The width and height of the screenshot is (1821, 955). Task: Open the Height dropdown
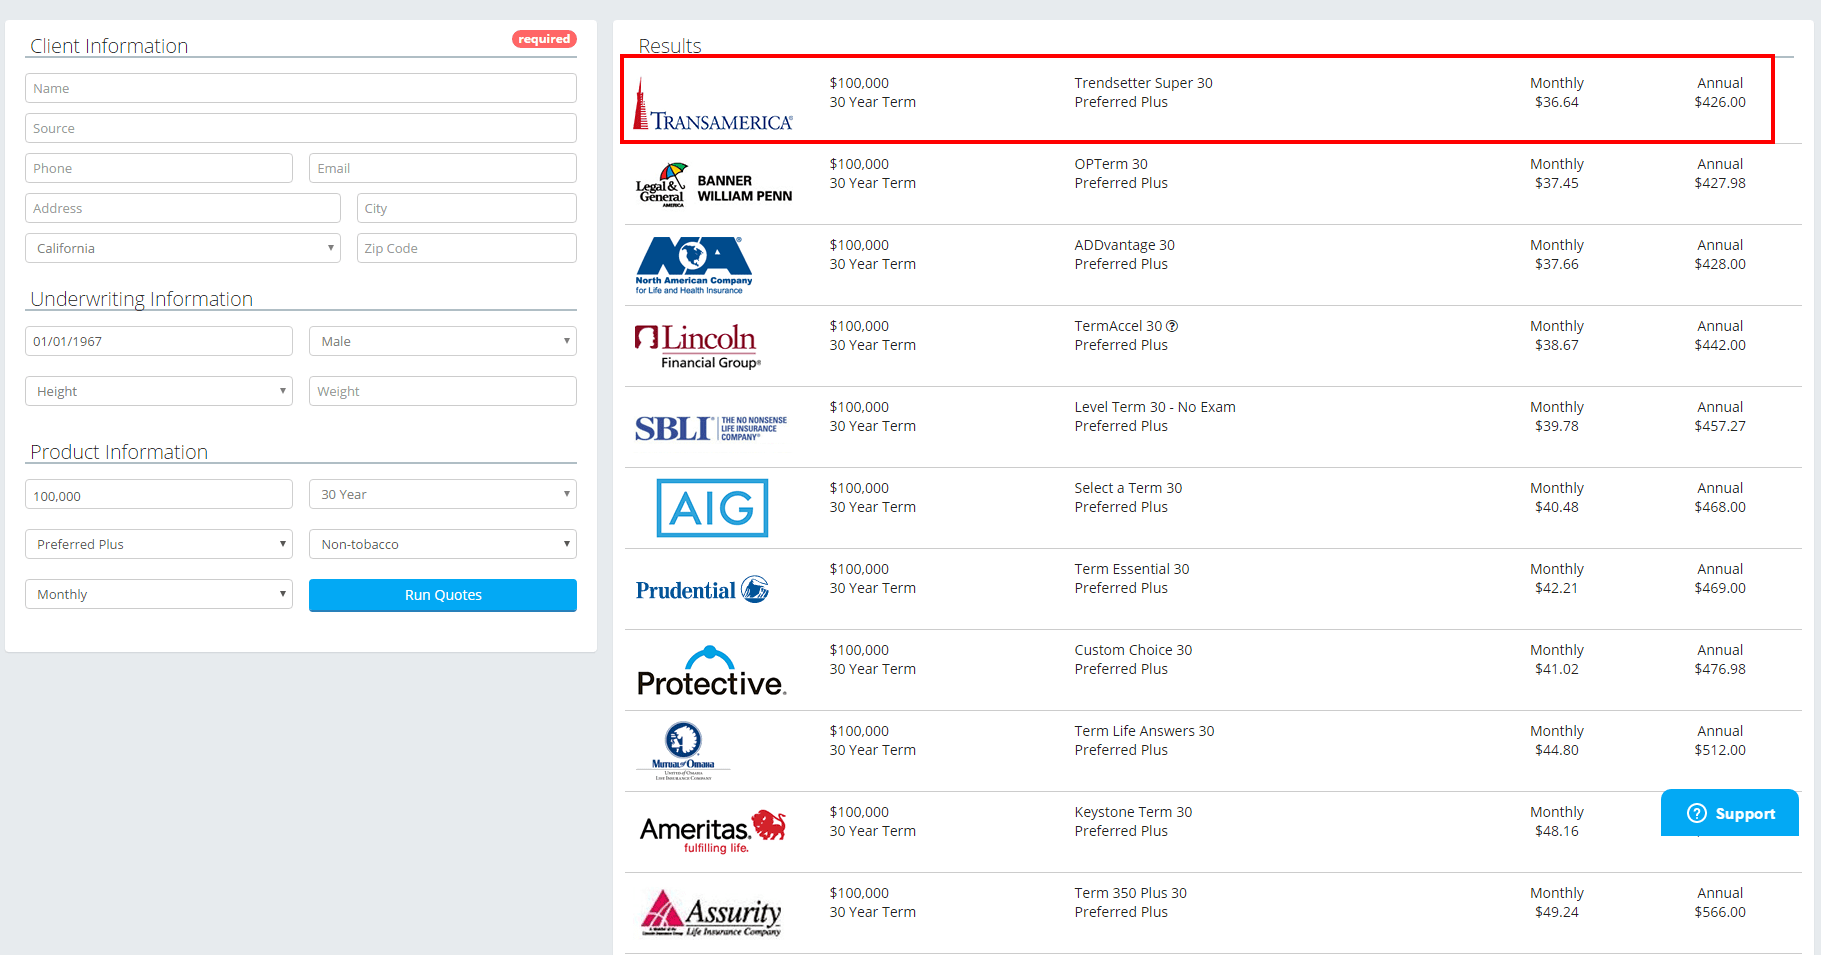pos(159,391)
